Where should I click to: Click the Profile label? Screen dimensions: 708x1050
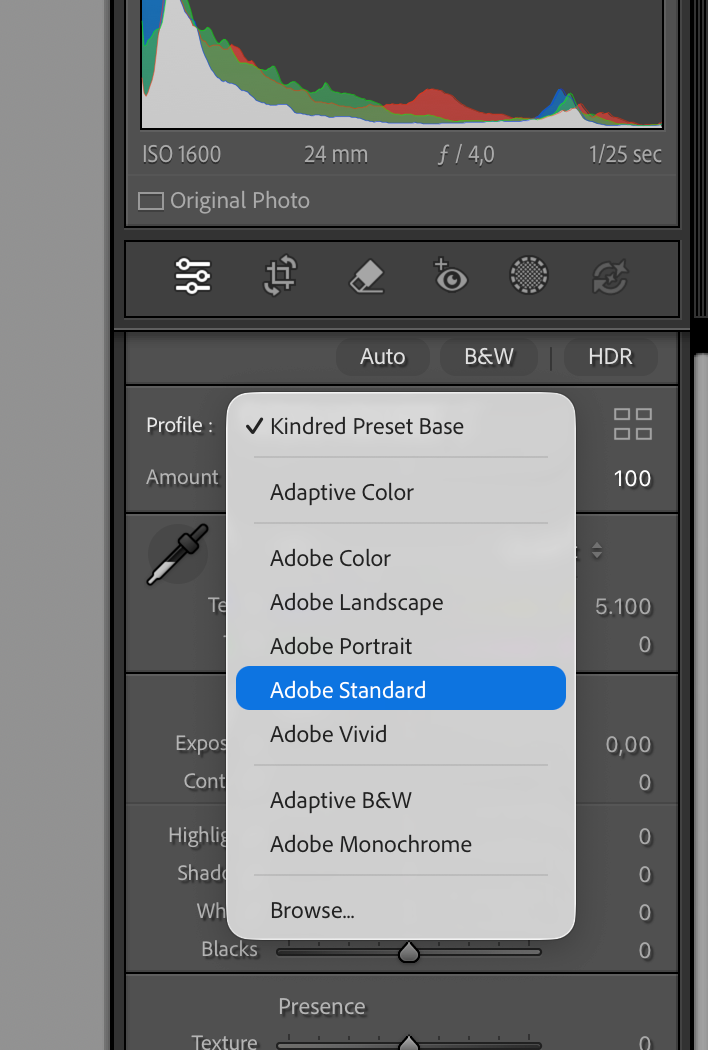coord(180,425)
